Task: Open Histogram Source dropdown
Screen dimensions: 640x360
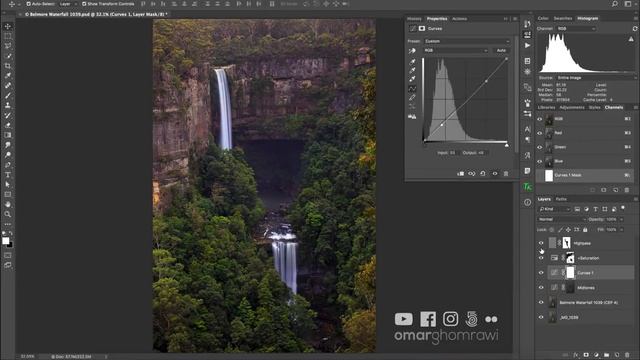Action: click(596, 78)
